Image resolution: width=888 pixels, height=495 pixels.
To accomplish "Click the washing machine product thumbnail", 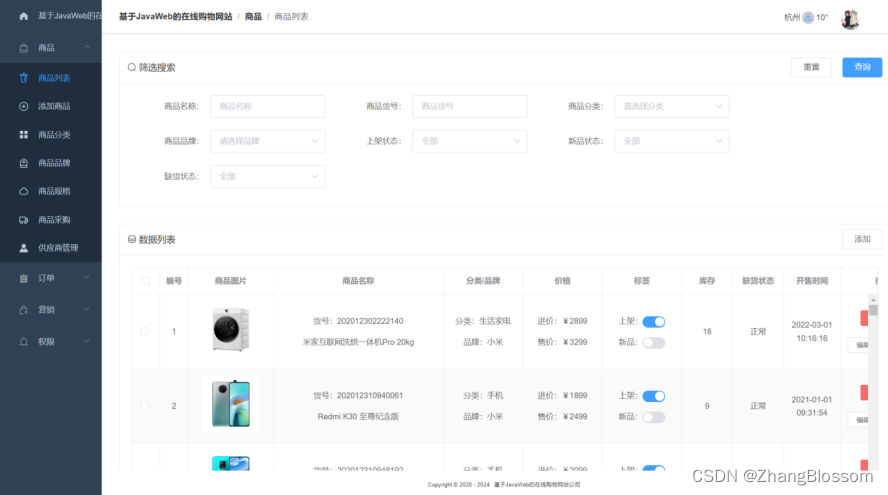I will [x=231, y=330].
